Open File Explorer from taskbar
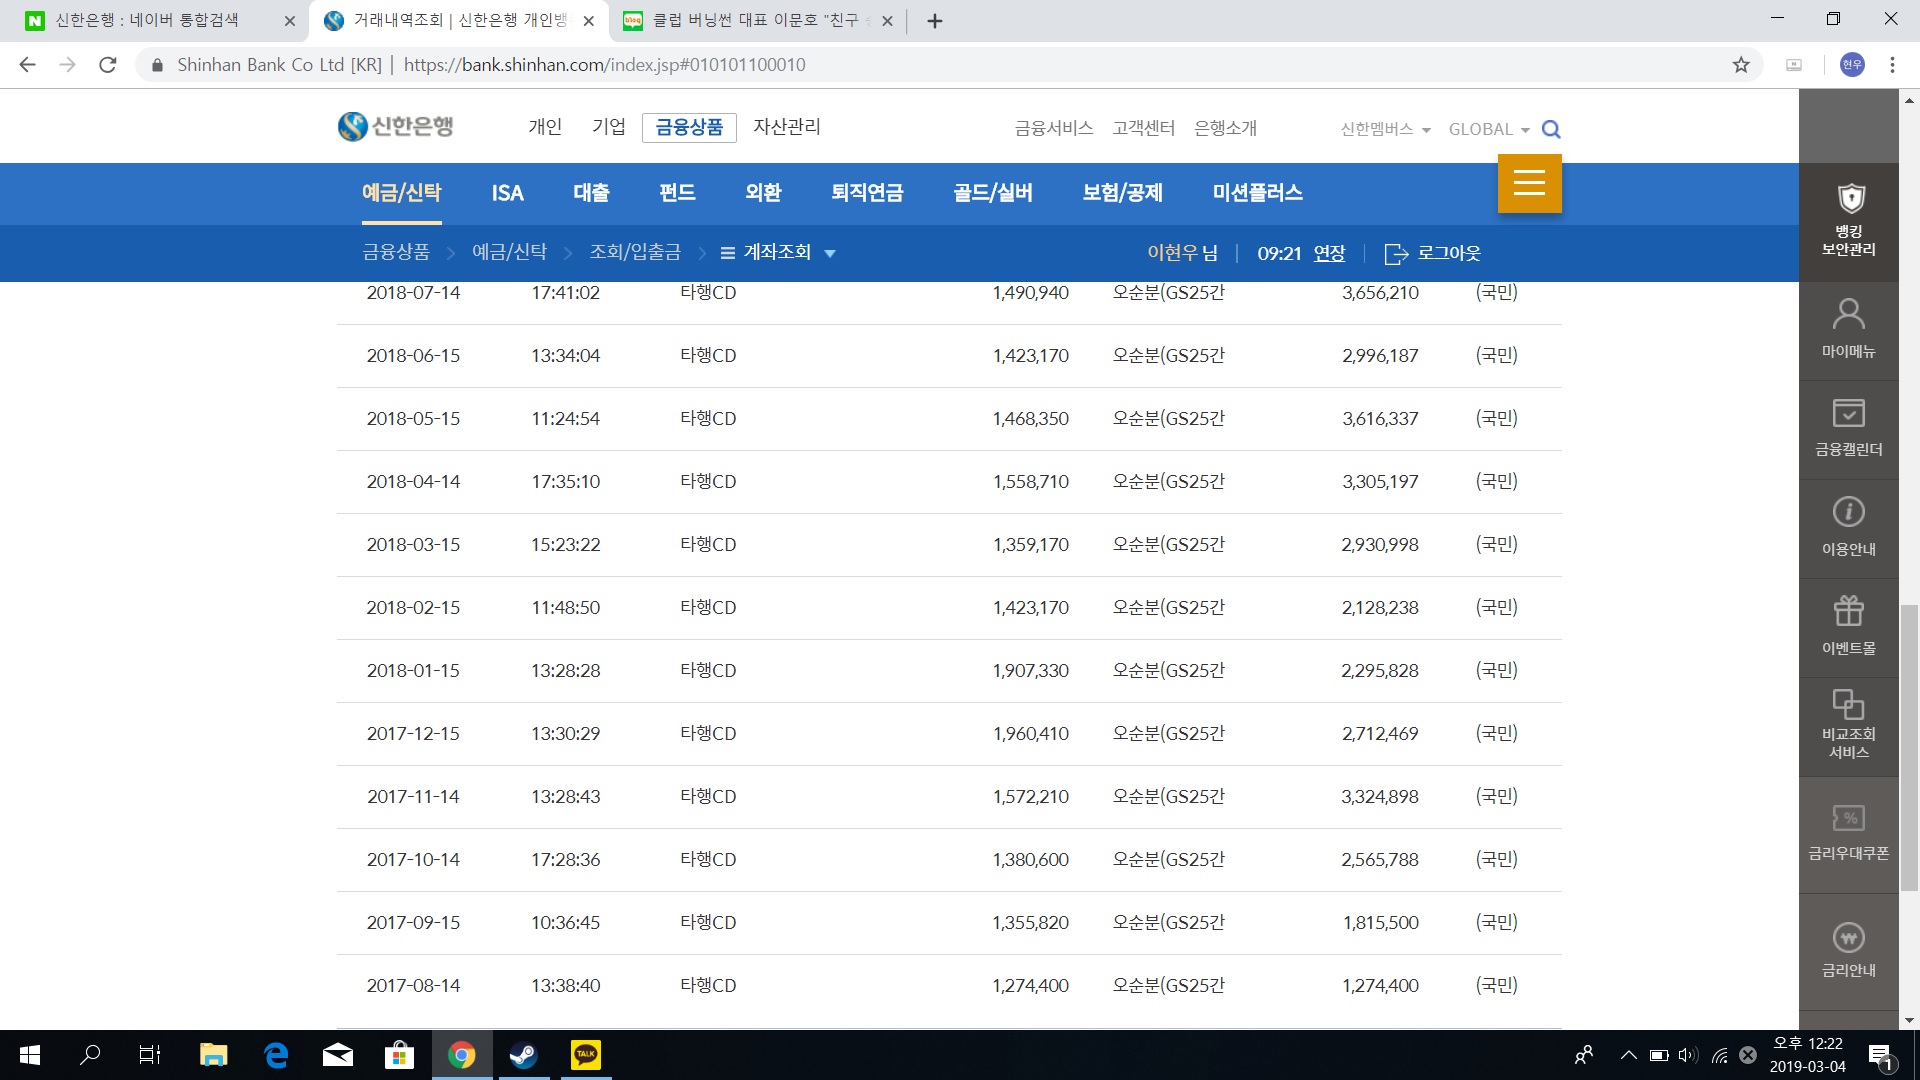 214,1055
